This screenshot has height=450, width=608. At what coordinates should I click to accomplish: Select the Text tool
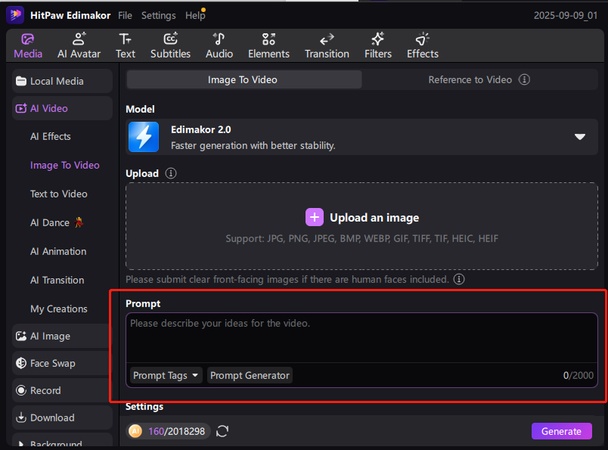pyautogui.click(x=125, y=46)
